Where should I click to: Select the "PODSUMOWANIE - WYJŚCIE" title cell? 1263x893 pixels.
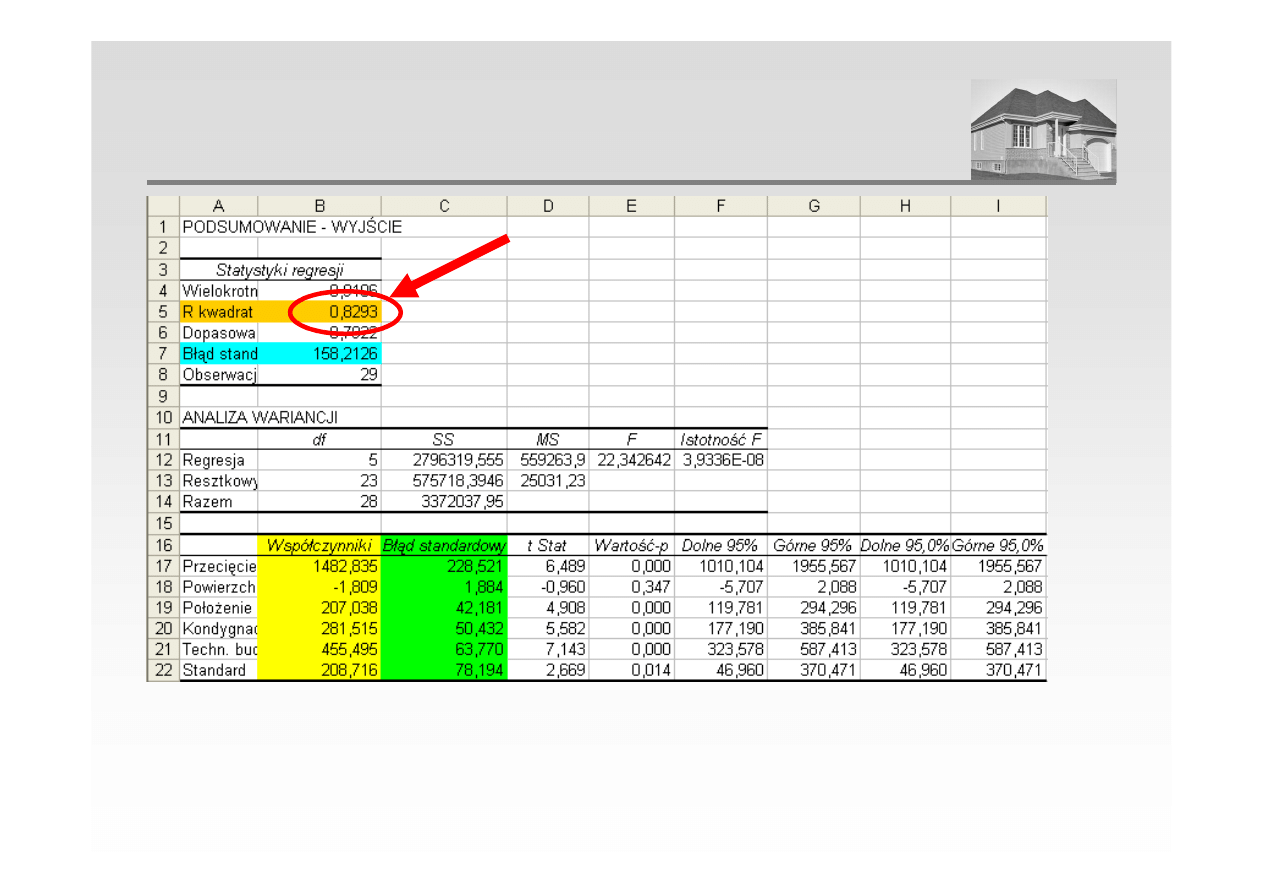point(291,227)
